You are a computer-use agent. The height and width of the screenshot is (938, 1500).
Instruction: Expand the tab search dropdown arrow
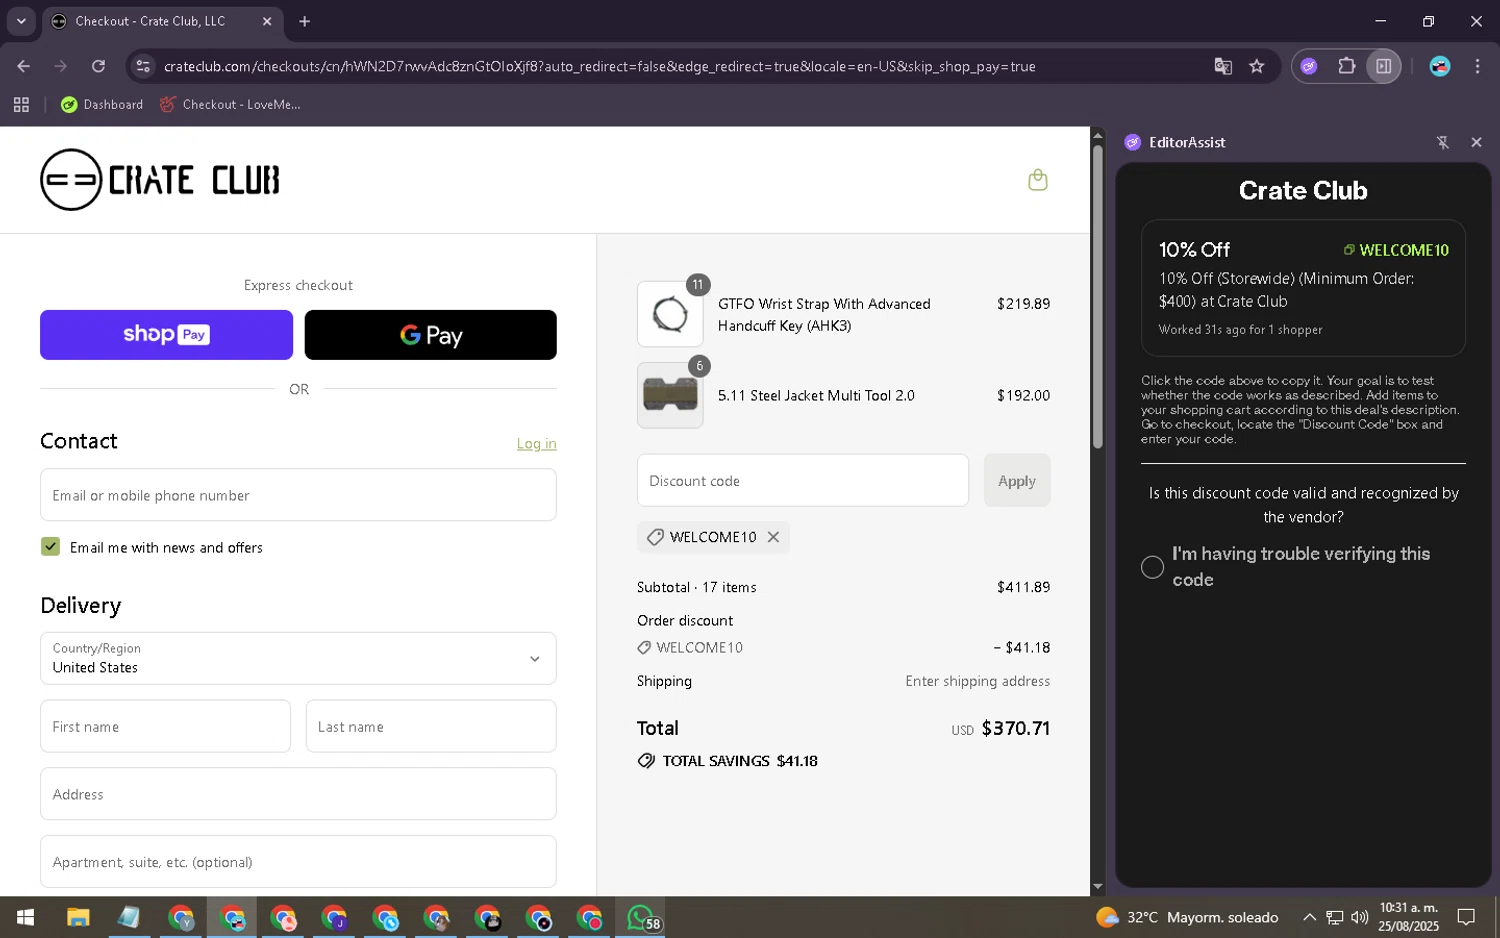coord(21,21)
